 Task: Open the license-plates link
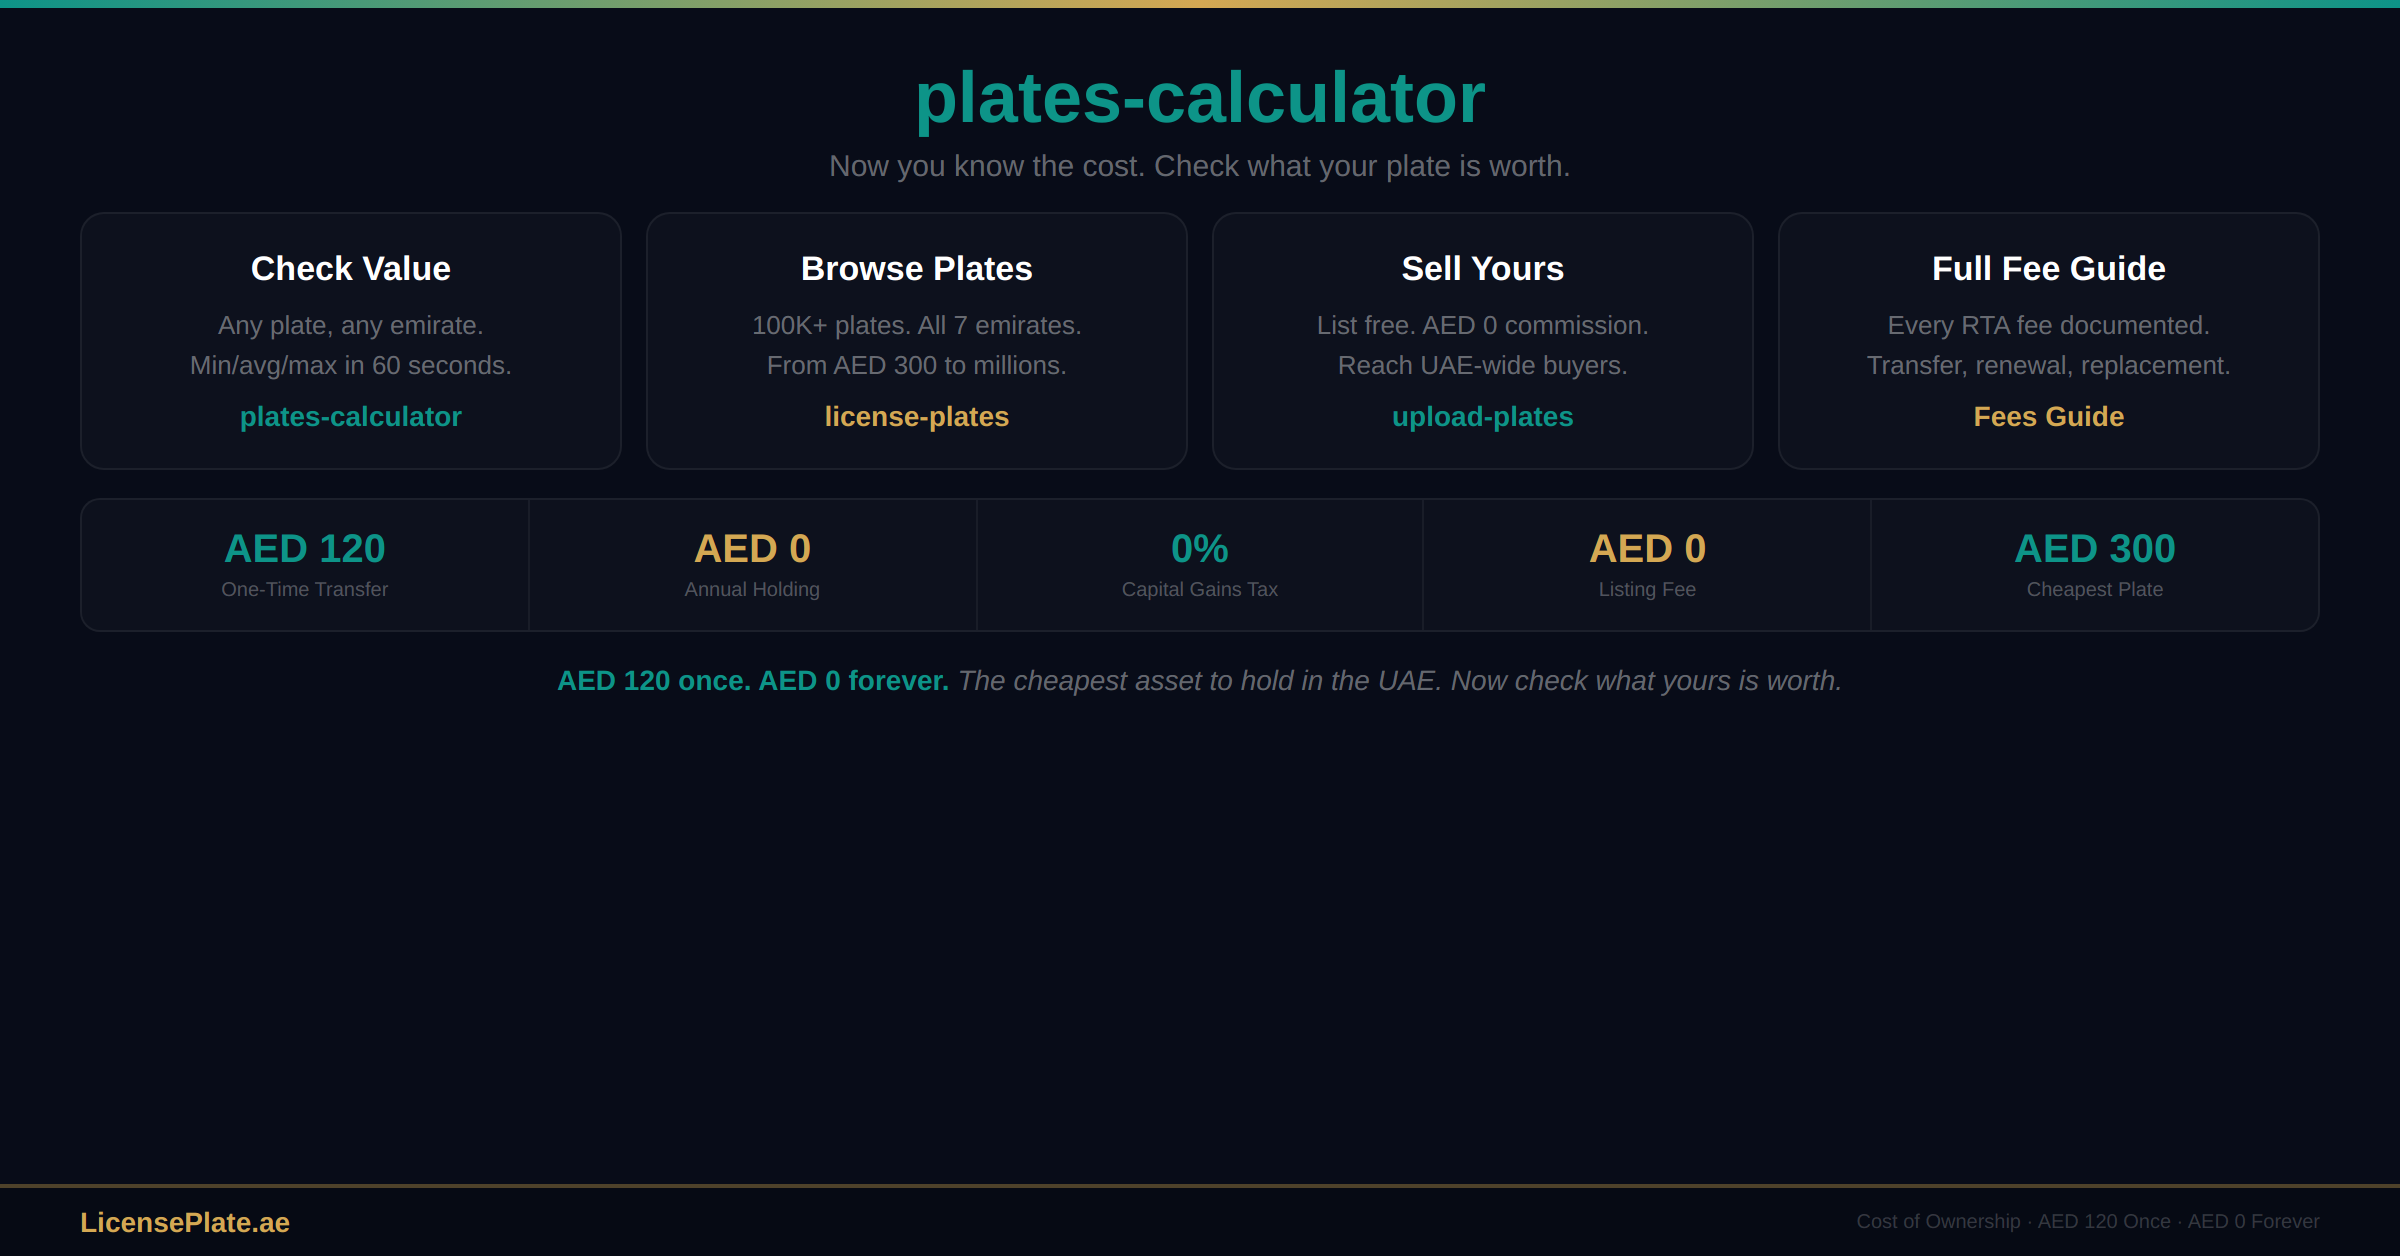click(917, 417)
